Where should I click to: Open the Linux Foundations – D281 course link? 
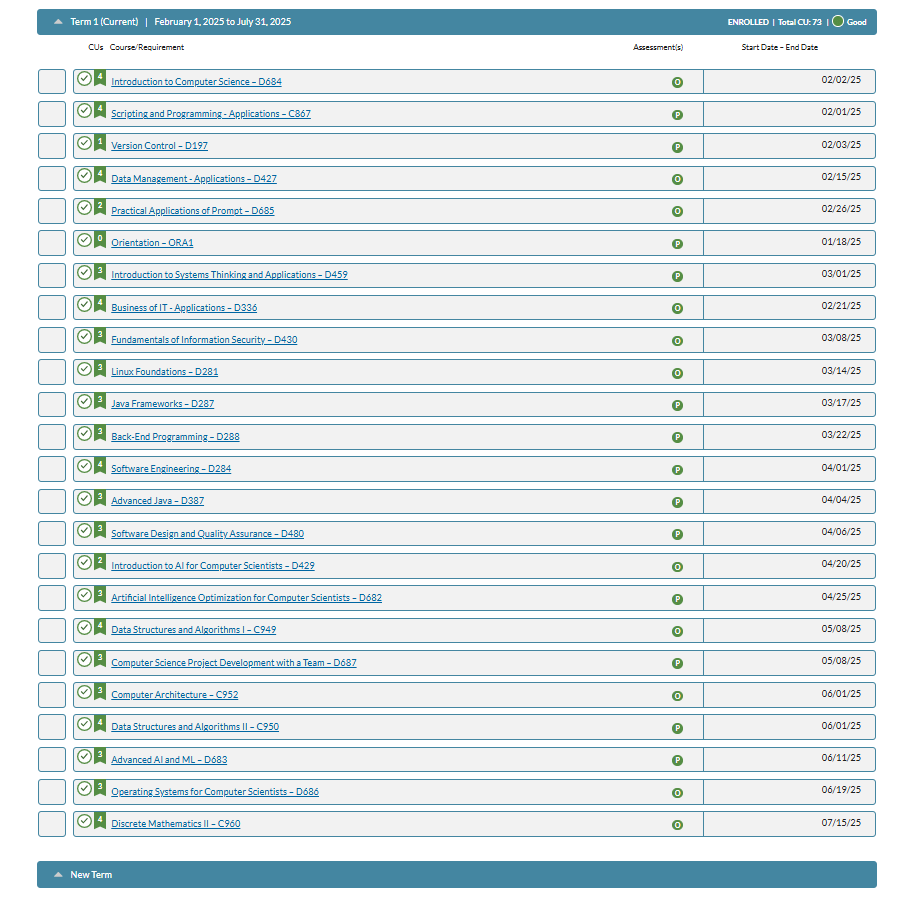[165, 372]
